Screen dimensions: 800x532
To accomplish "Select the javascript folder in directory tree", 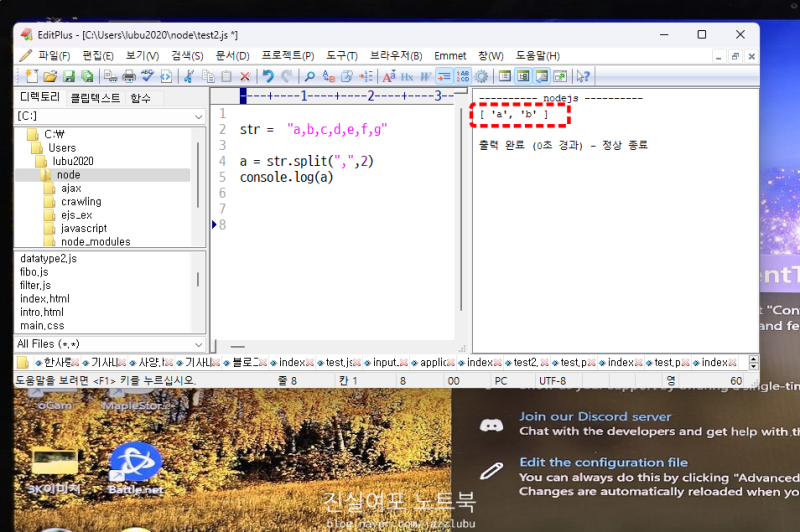I will (x=84, y=229).
